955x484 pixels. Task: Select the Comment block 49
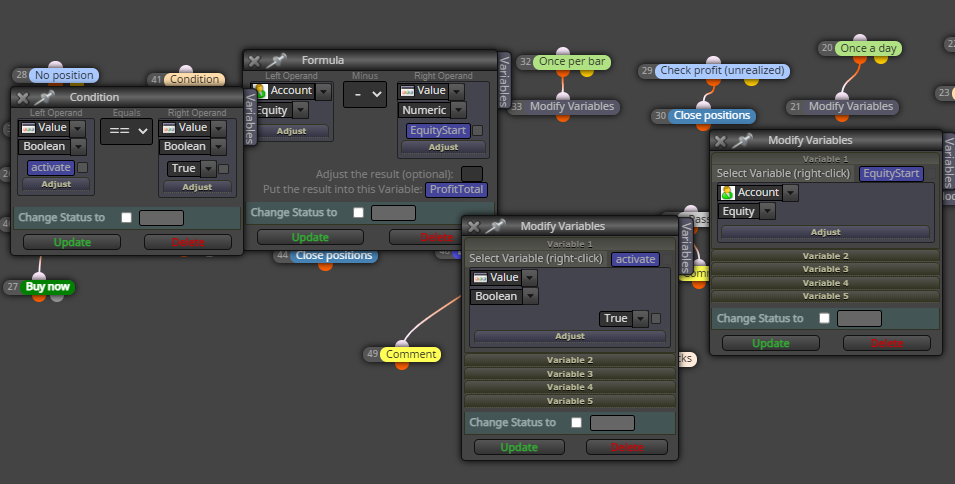point(411,354)
